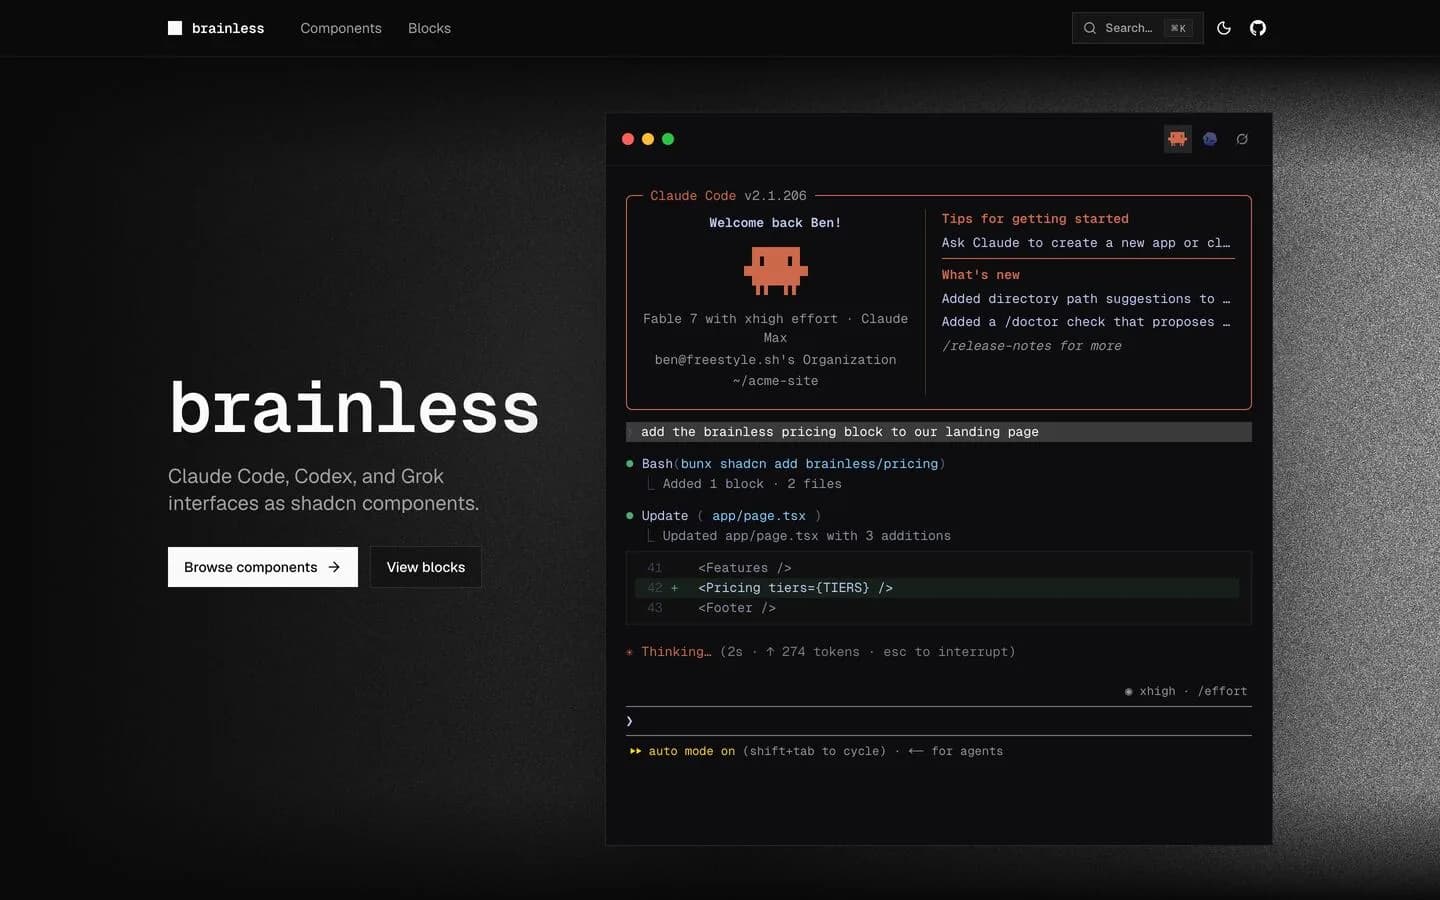This screenshot has width=1440, height=900.
Task: Click 'Ask Claude to create a new app' tip
Action: tap(1086, 243)
